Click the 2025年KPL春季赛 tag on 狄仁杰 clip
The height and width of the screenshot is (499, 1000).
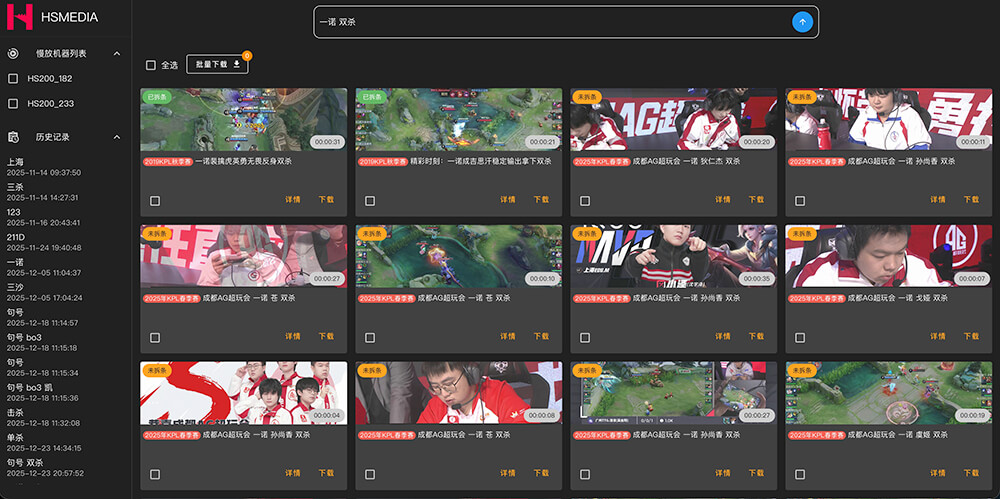pos(599,162)
